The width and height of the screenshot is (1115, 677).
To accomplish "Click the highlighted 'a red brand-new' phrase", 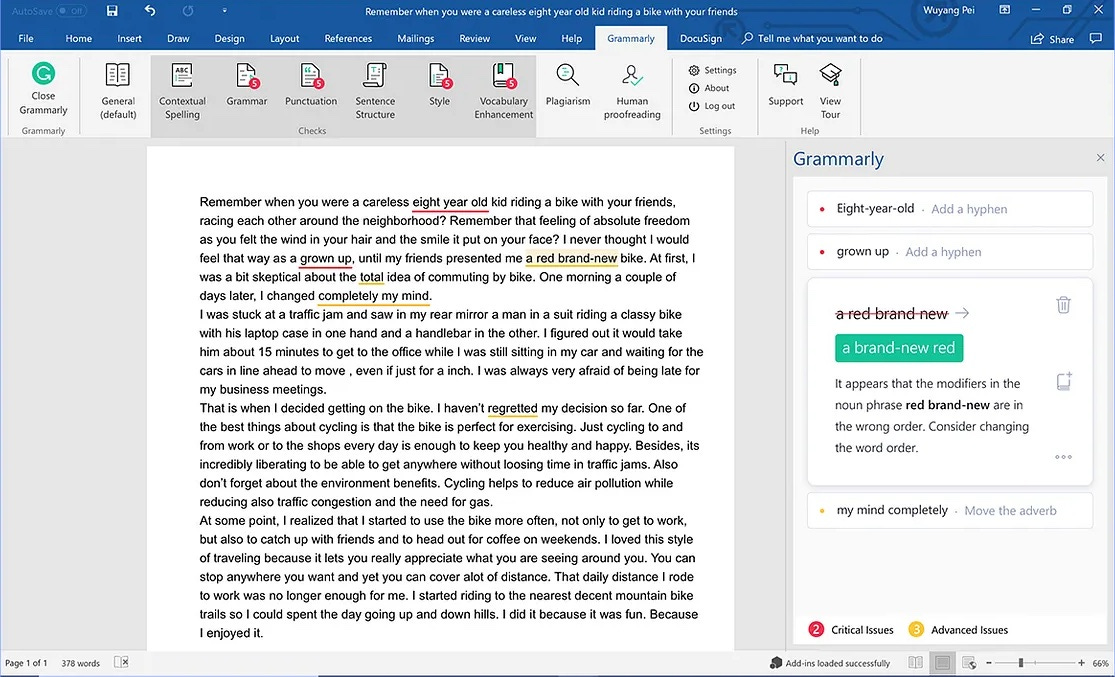I will point(571,258).
